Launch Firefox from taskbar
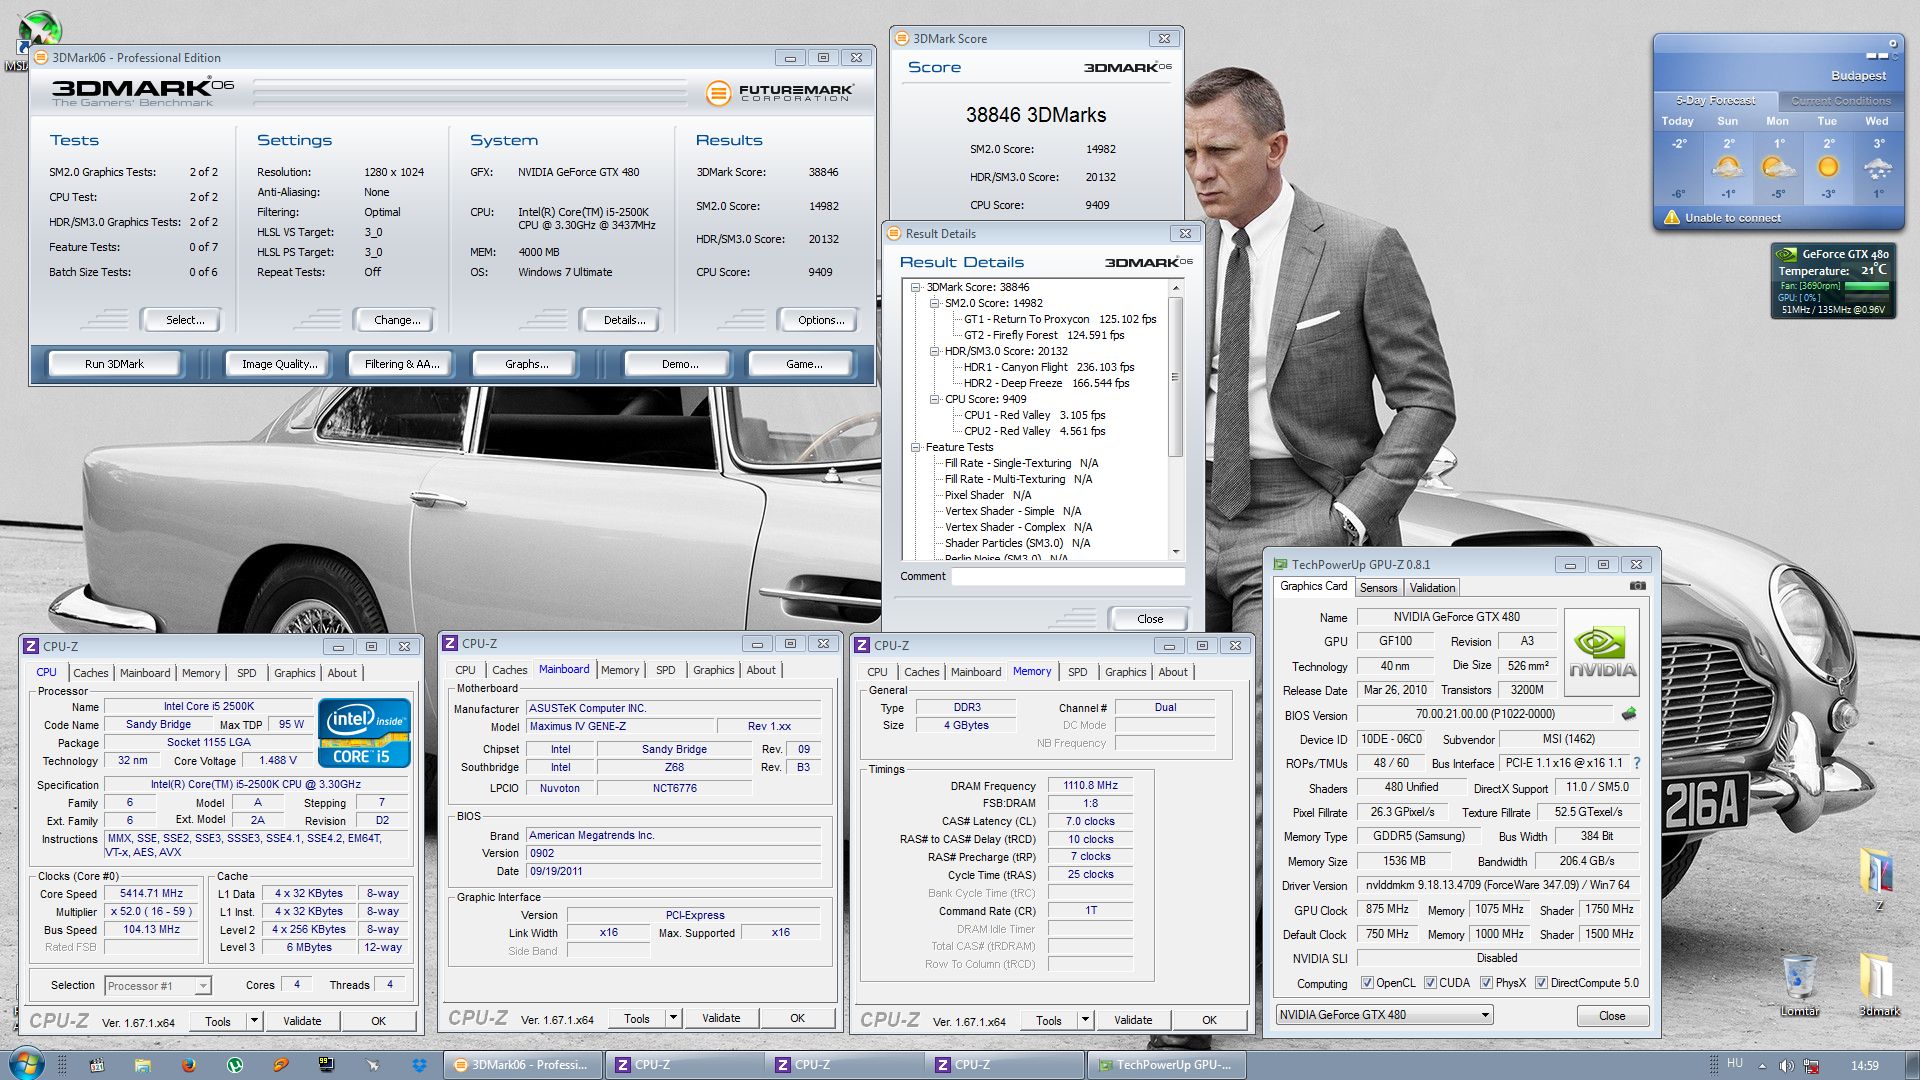 click(x=188, y=1065)
